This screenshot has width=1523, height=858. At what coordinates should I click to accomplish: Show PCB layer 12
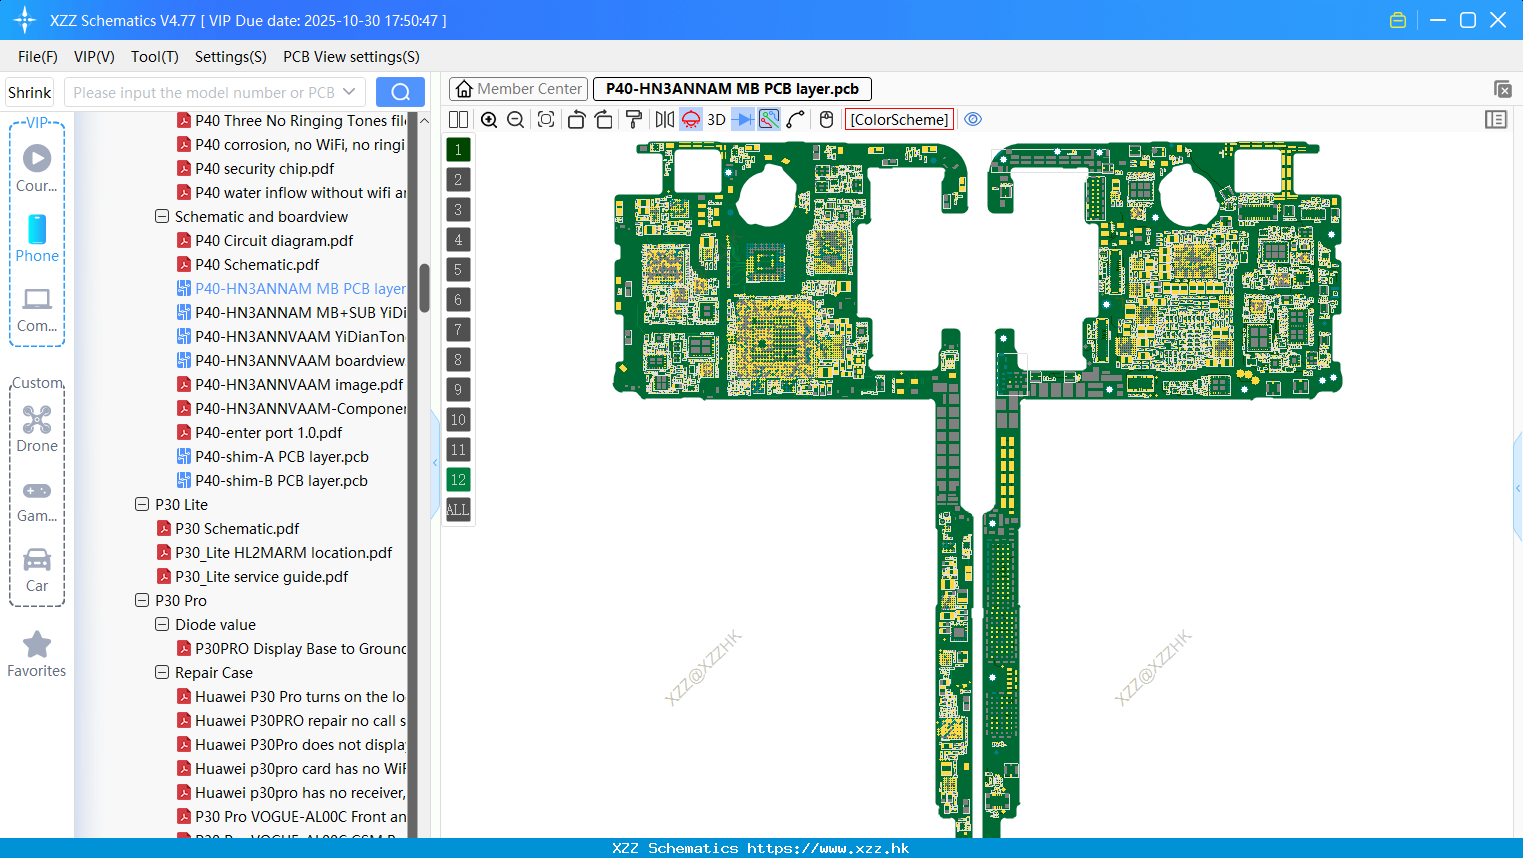[x=458, y=480]
